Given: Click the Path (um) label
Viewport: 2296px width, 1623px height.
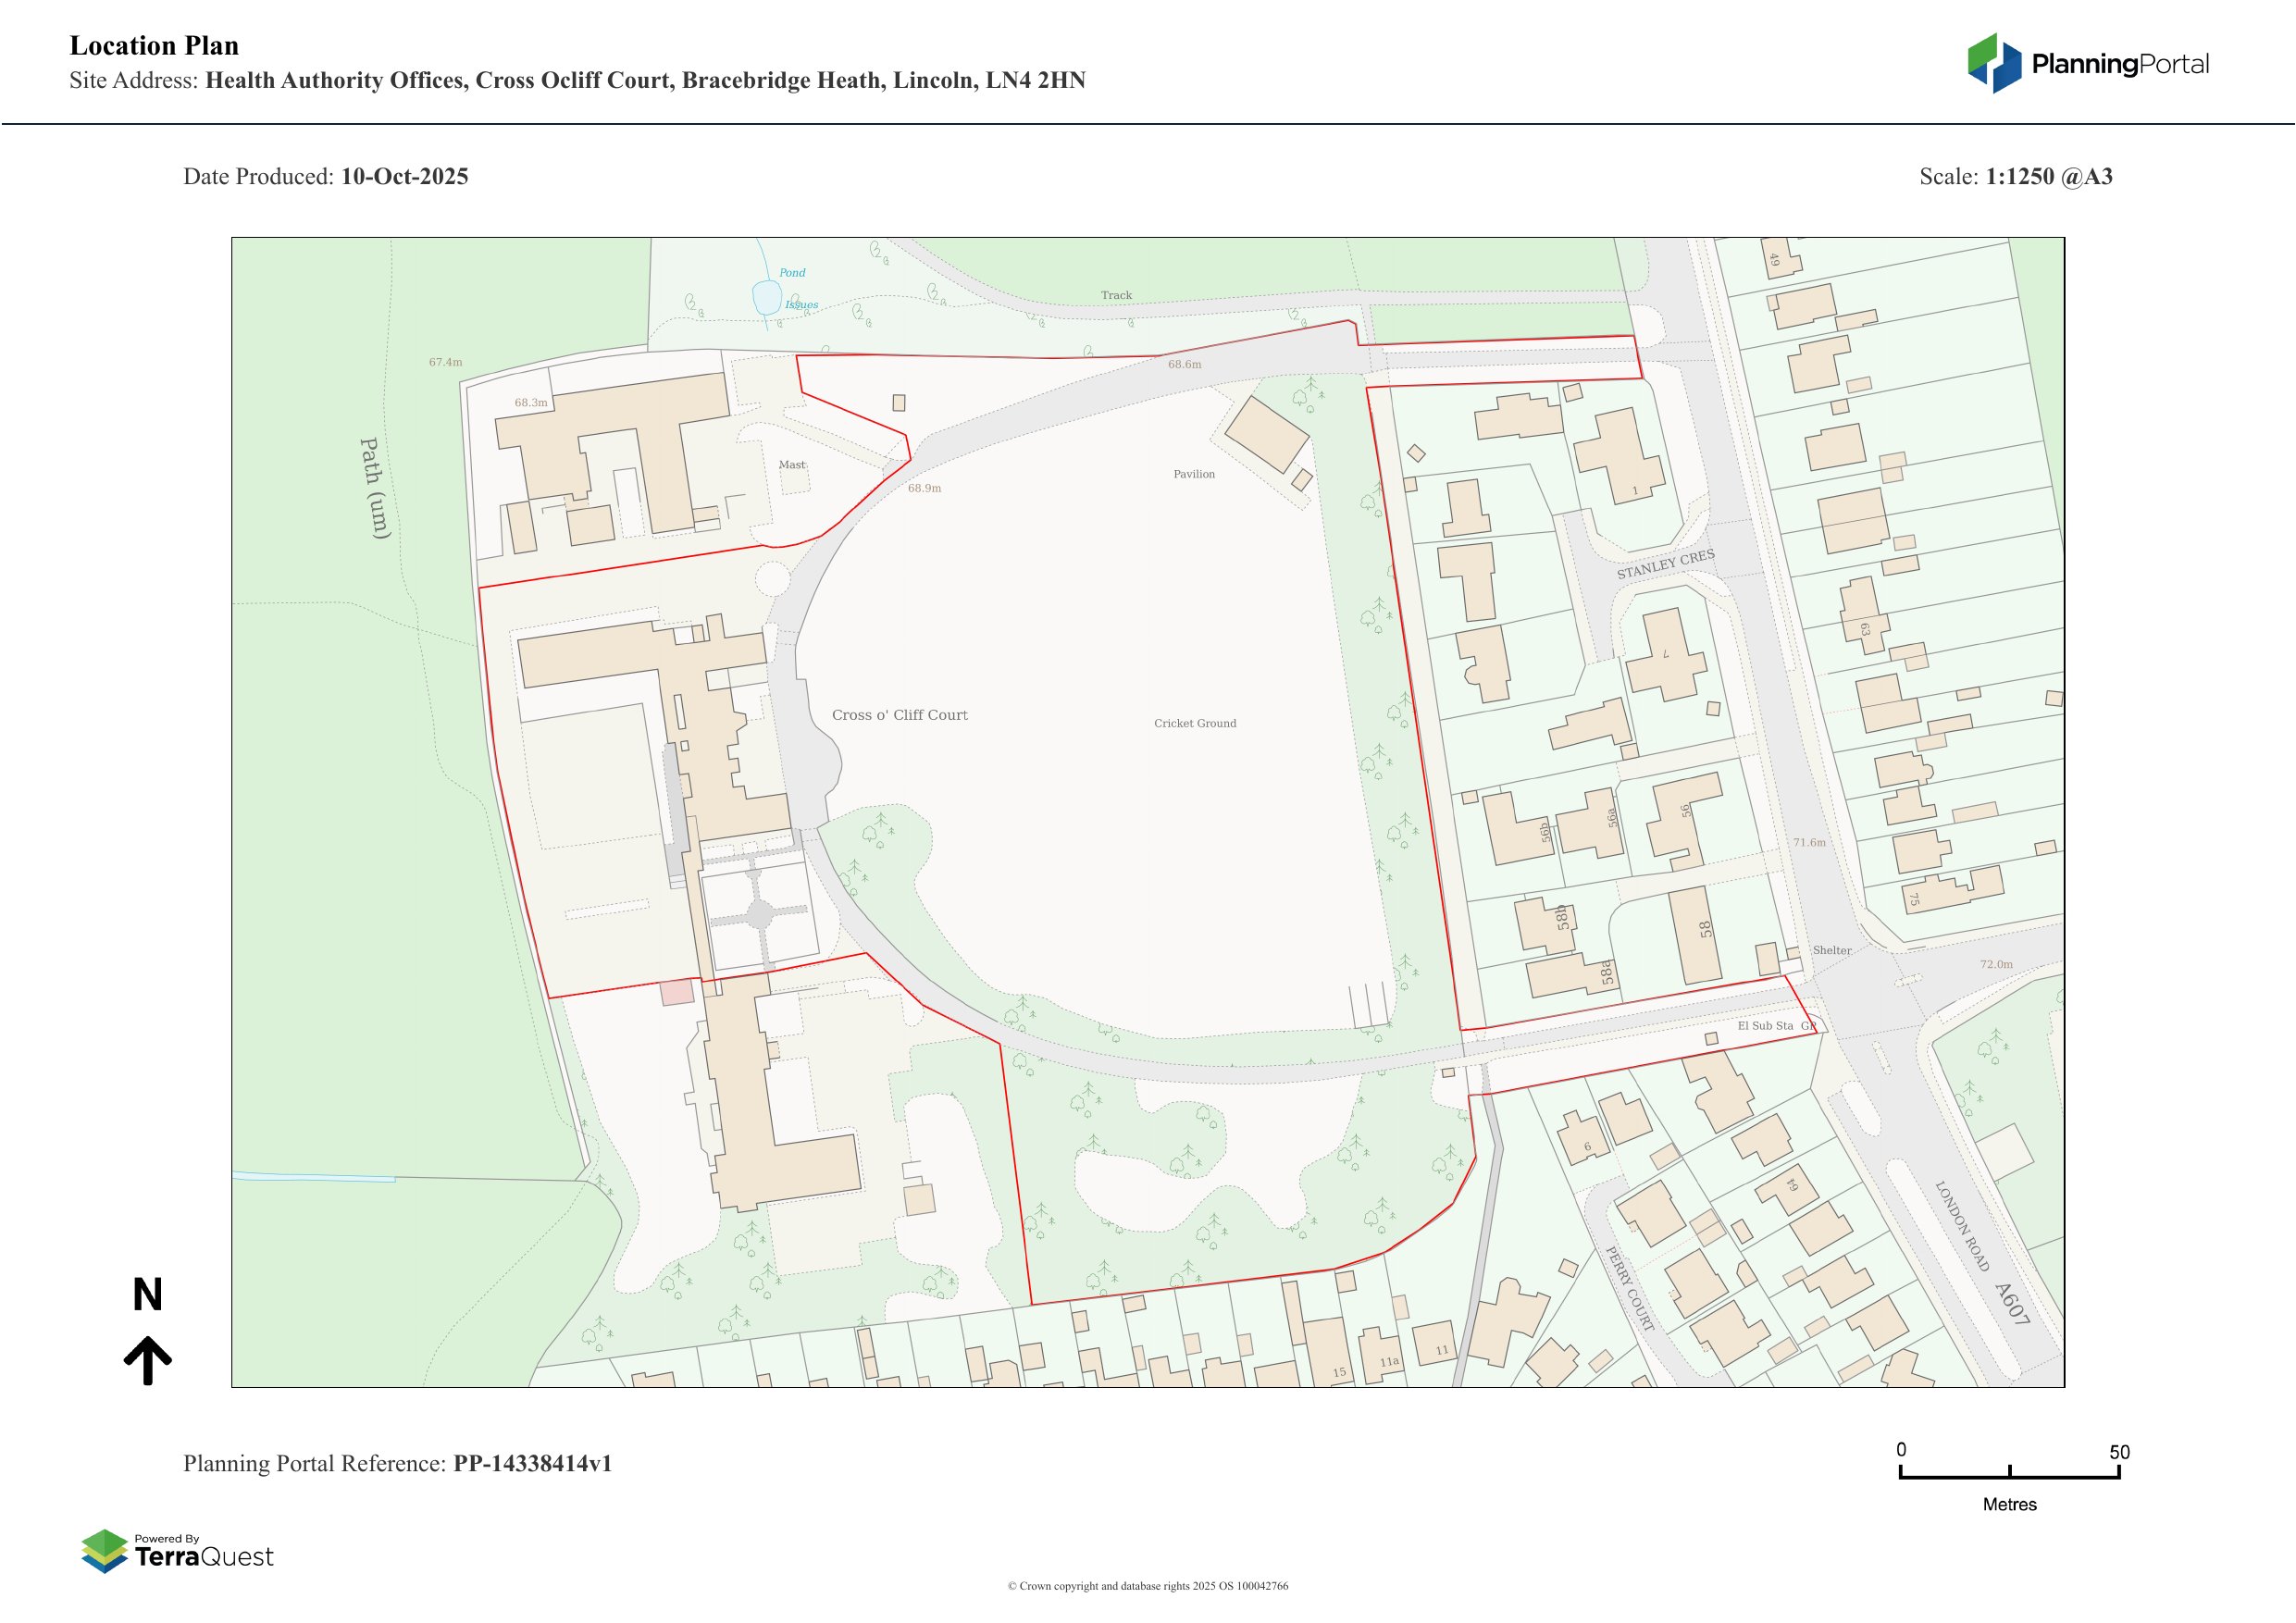Looking at the screenshot, I should [x=374, y=488].
